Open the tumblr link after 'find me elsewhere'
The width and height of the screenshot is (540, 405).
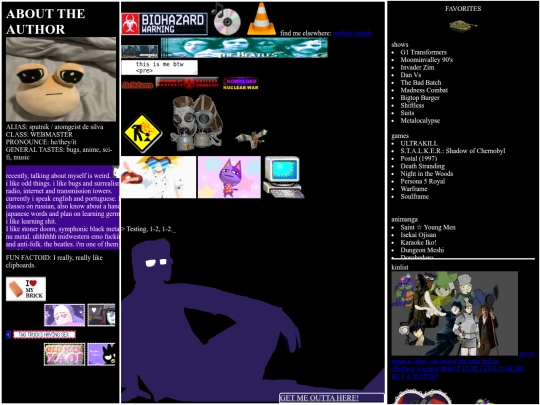363,33
